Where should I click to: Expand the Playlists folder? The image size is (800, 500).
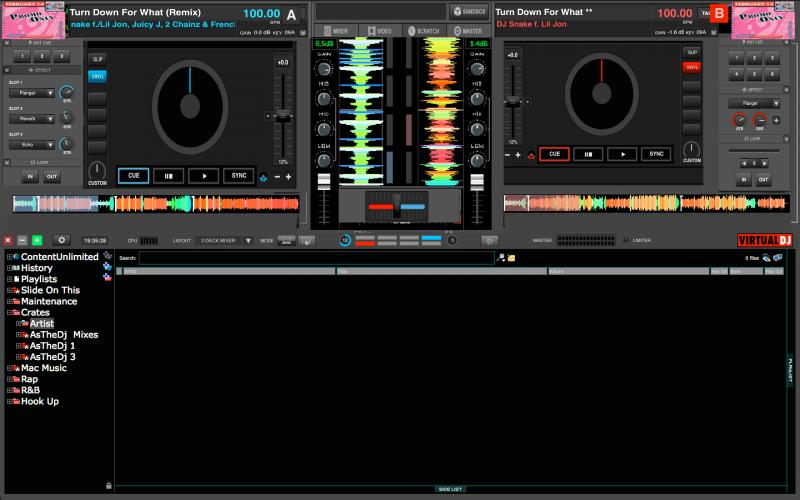pos(9,280)
